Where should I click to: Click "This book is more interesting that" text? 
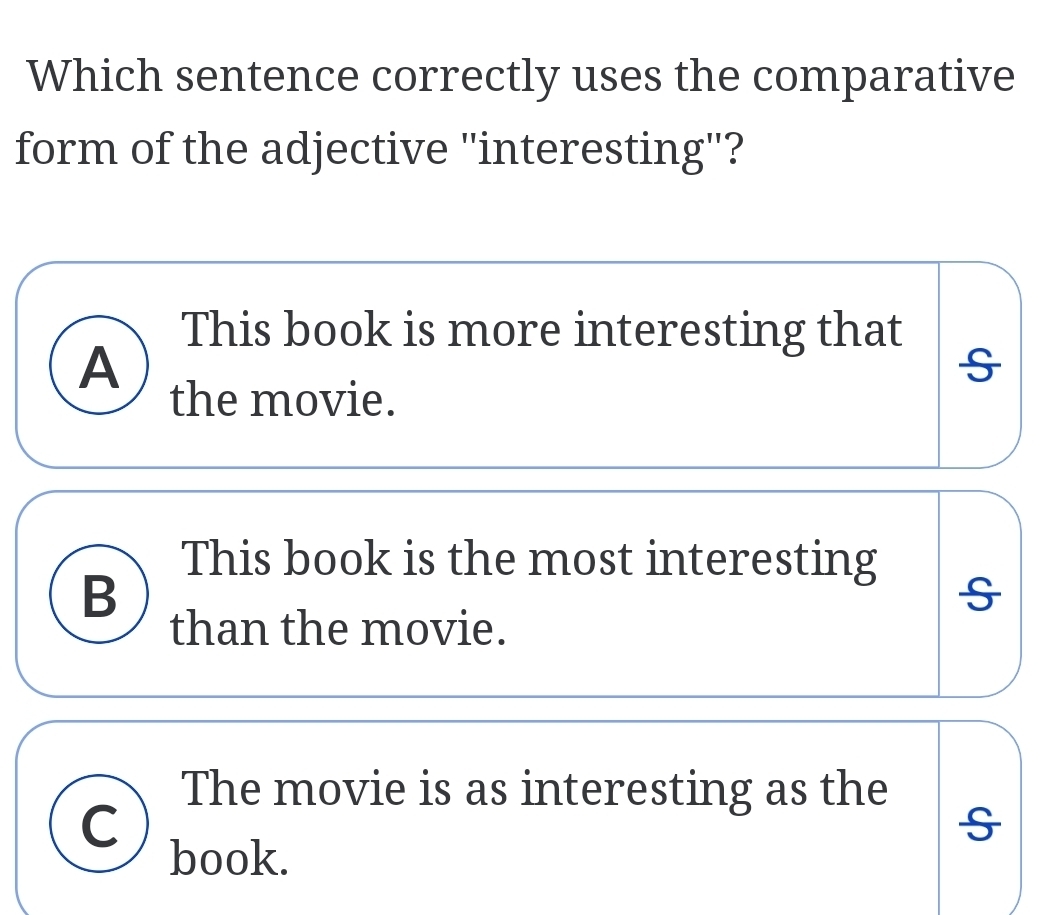(542, 331)
